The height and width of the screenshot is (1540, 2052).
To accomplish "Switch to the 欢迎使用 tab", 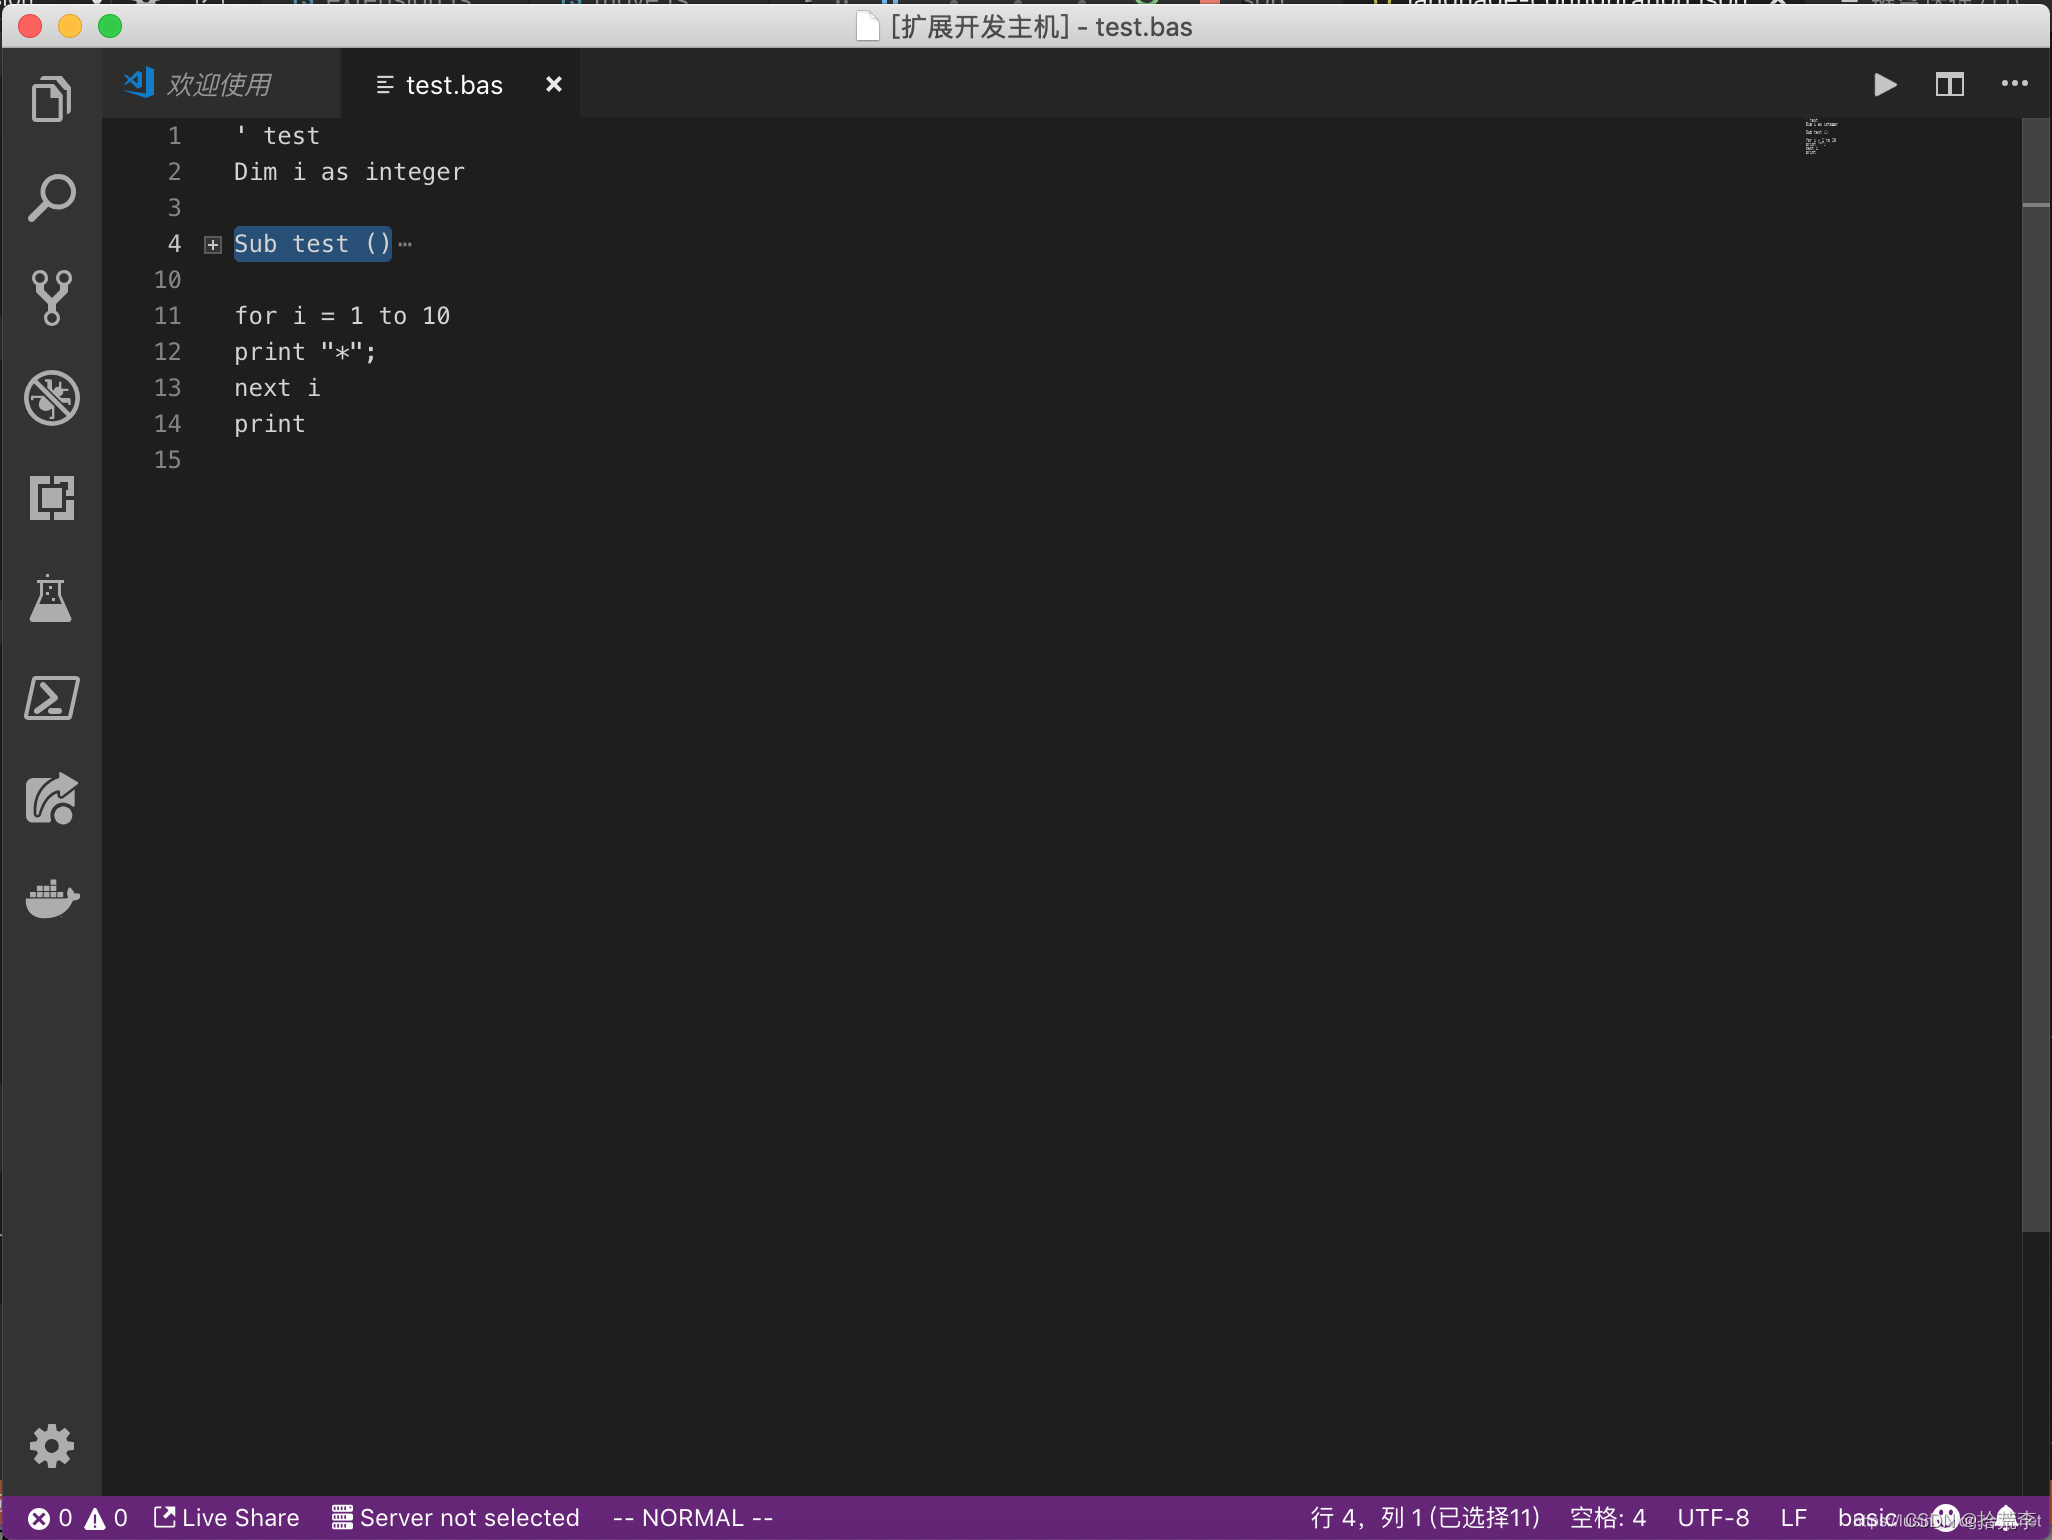I will (218, 85).
